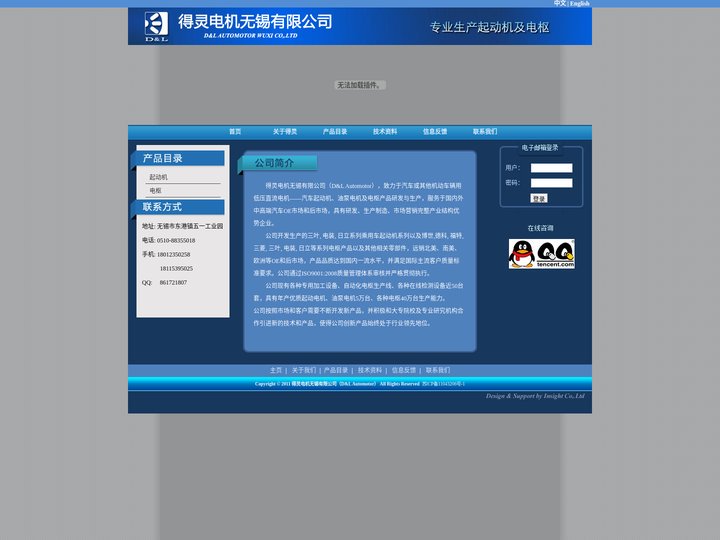
Task: Switch language to 中文
Action: tap(560, 3)
